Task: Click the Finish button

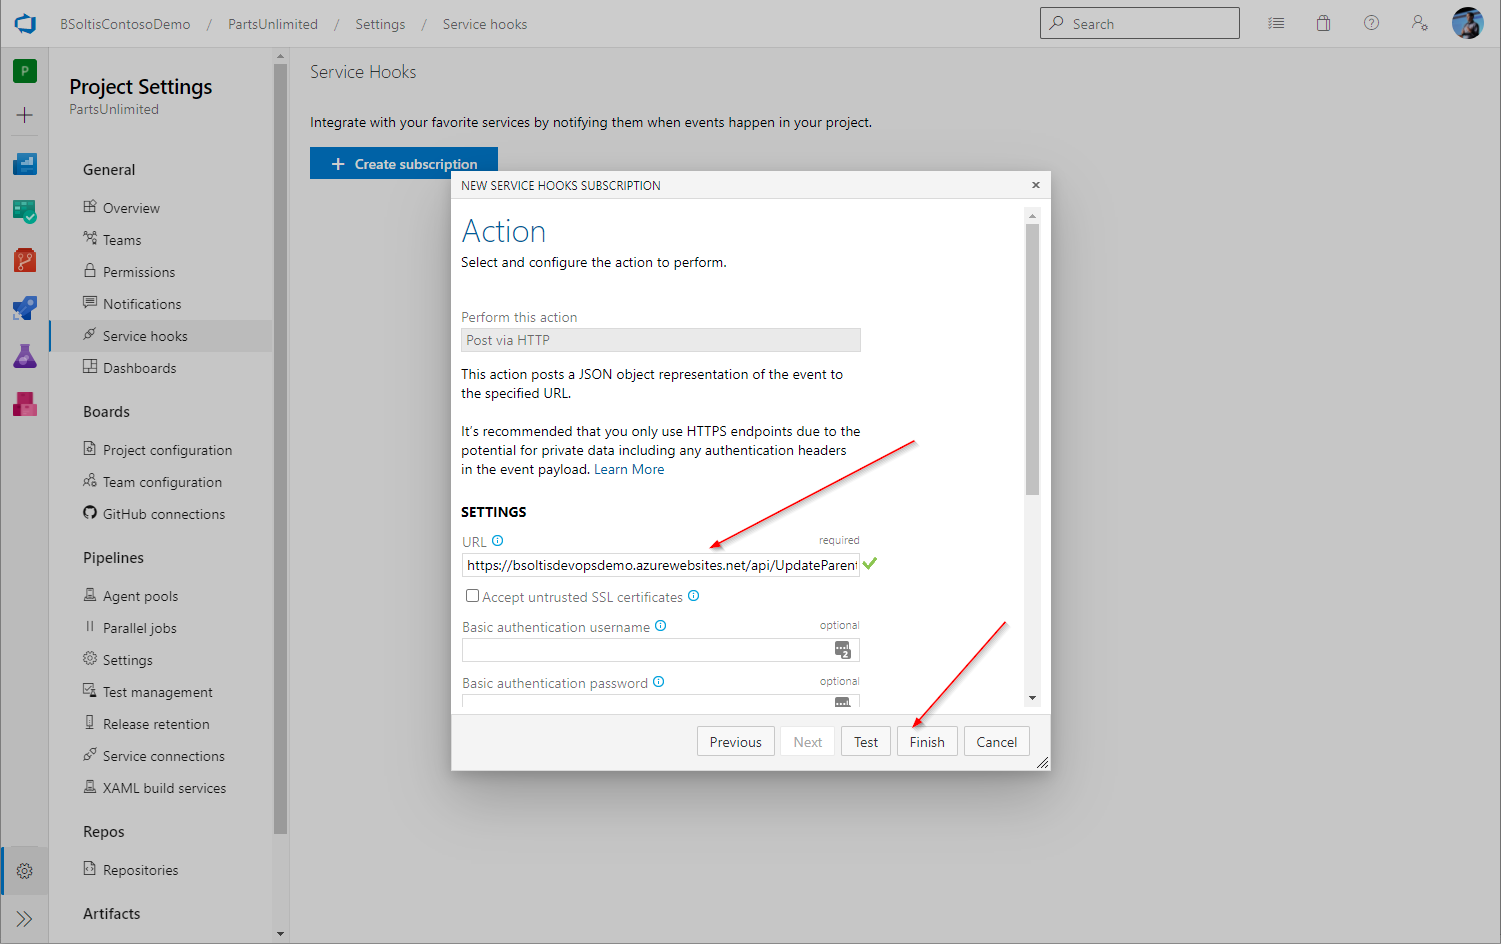Action: click(926, 742)
